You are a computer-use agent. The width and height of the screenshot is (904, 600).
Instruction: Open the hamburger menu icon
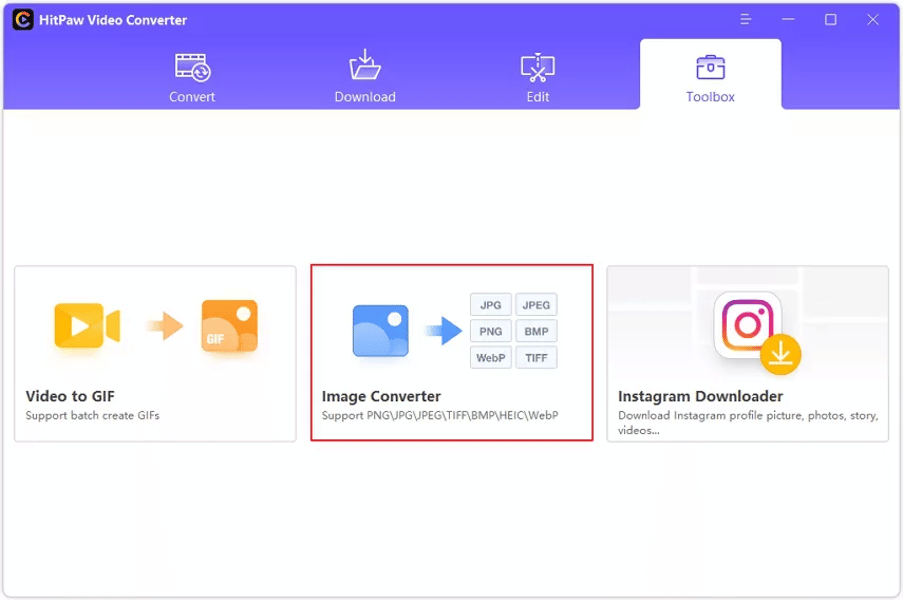tap(745, 20)
